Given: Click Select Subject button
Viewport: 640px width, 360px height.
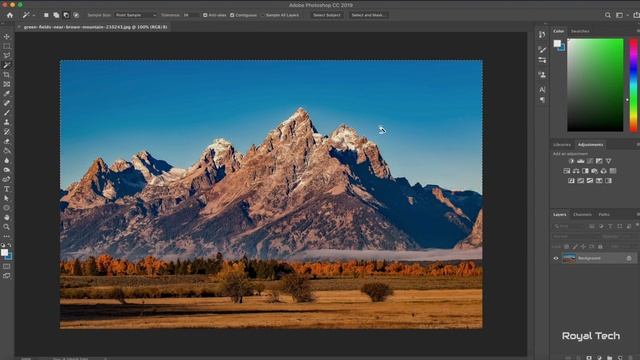Looking at the screenshot, I should [327, 15].
